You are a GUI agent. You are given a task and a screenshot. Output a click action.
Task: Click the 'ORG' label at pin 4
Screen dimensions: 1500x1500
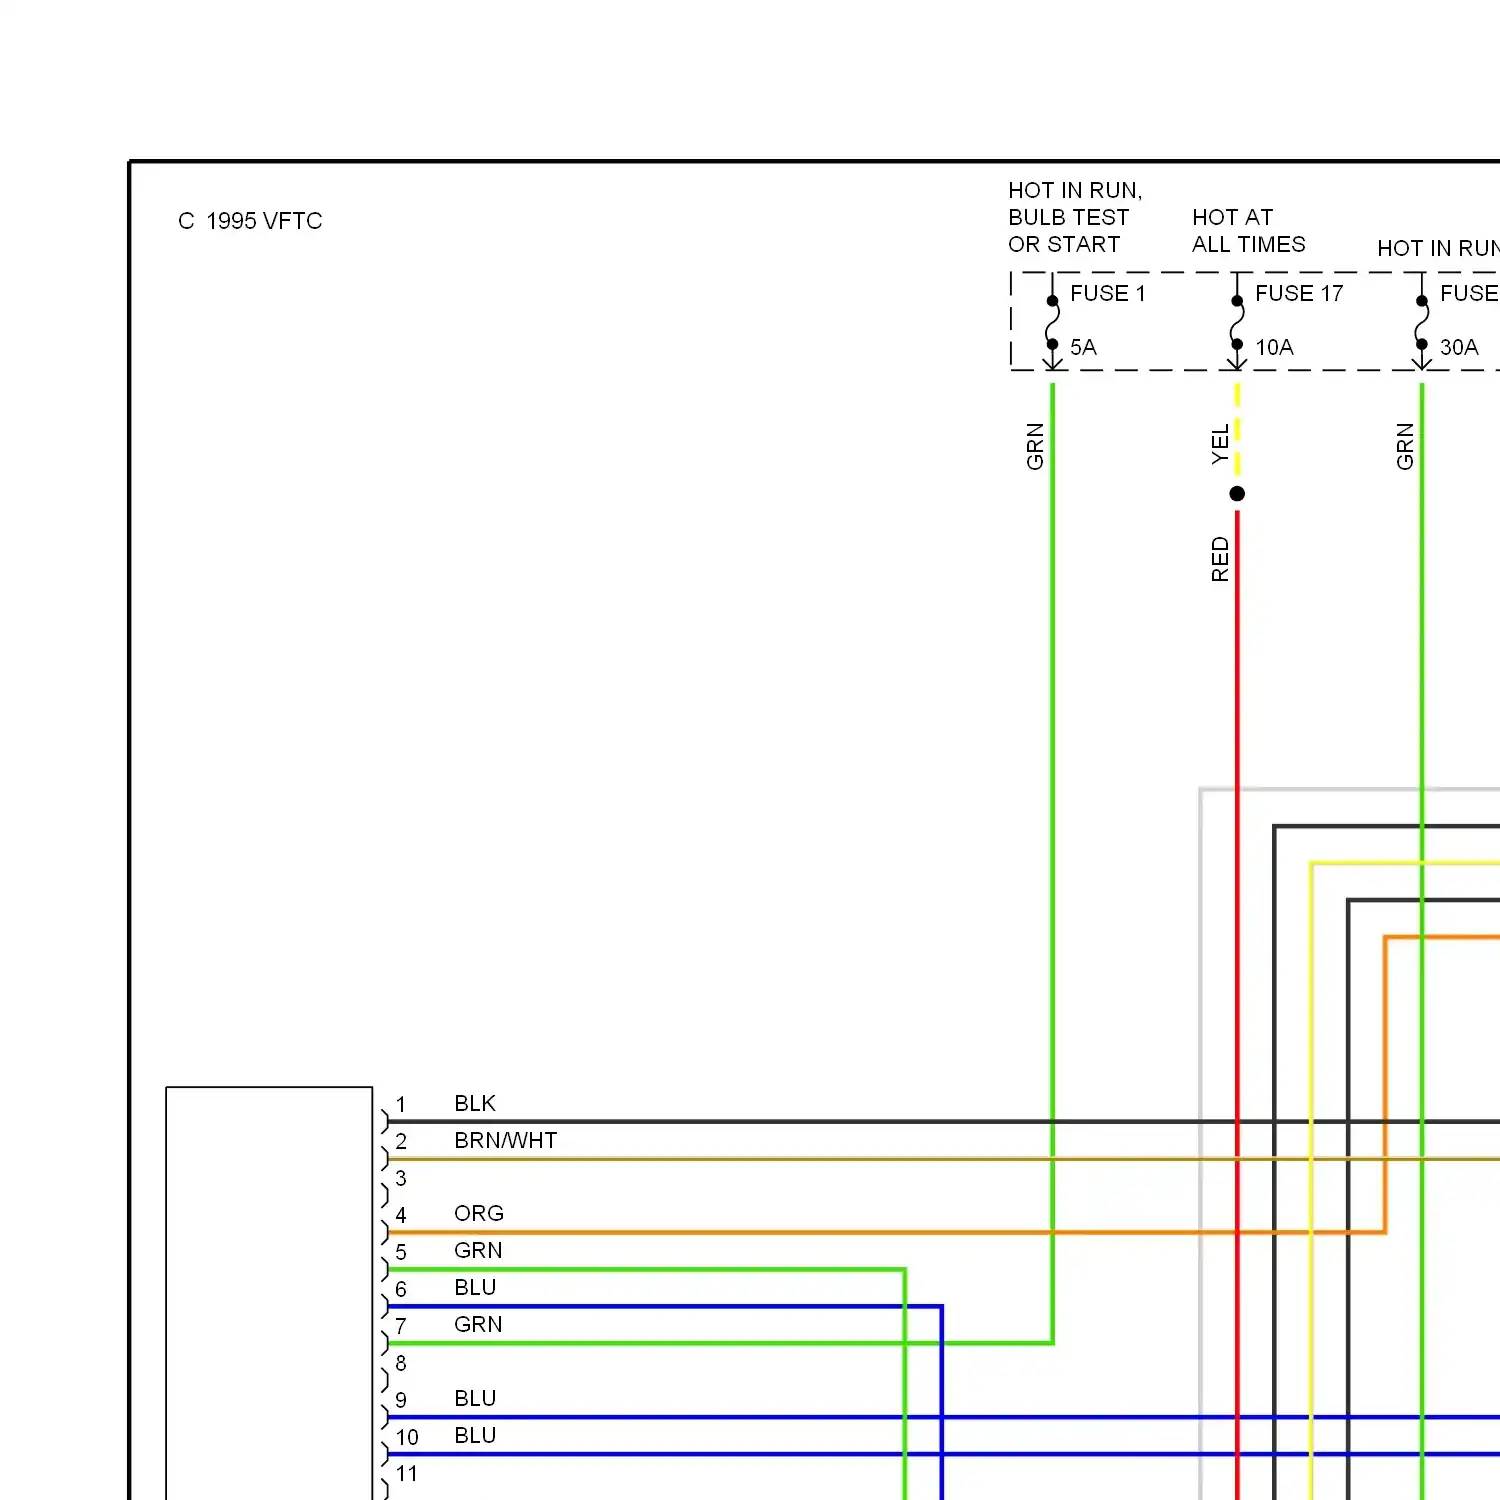tap(479, 1213)
